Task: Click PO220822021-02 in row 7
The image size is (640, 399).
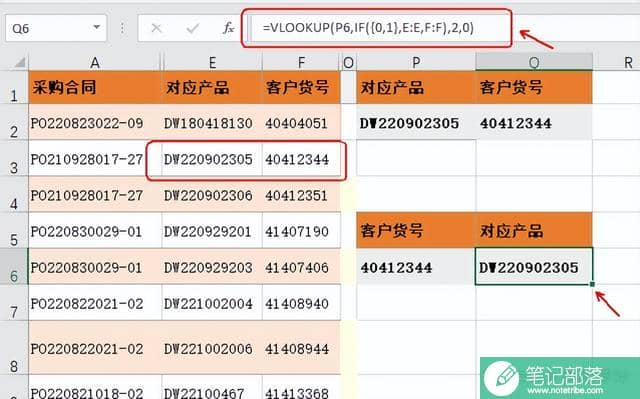Action: point(95,303)
